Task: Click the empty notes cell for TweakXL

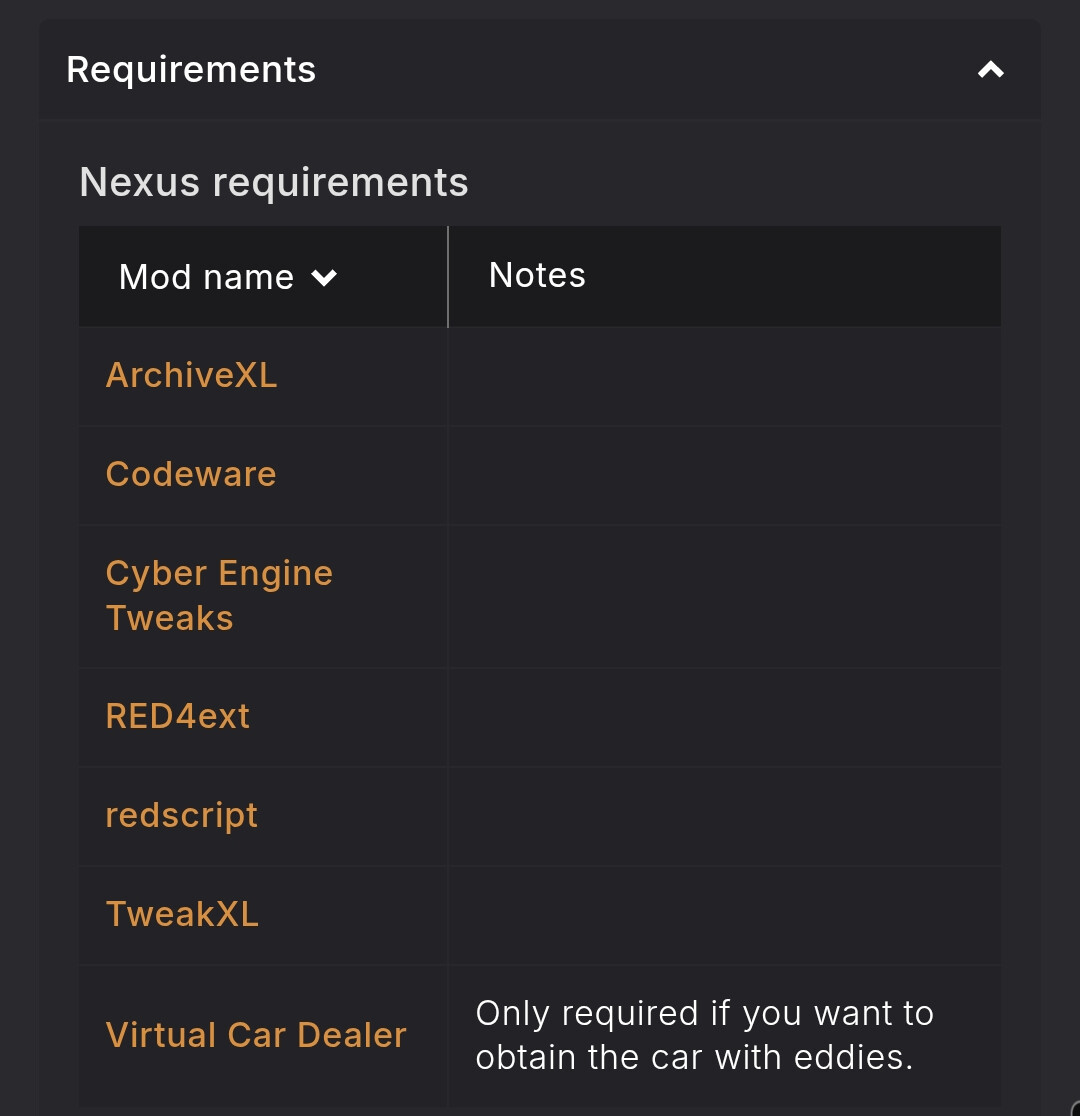Action: (724, 915)
